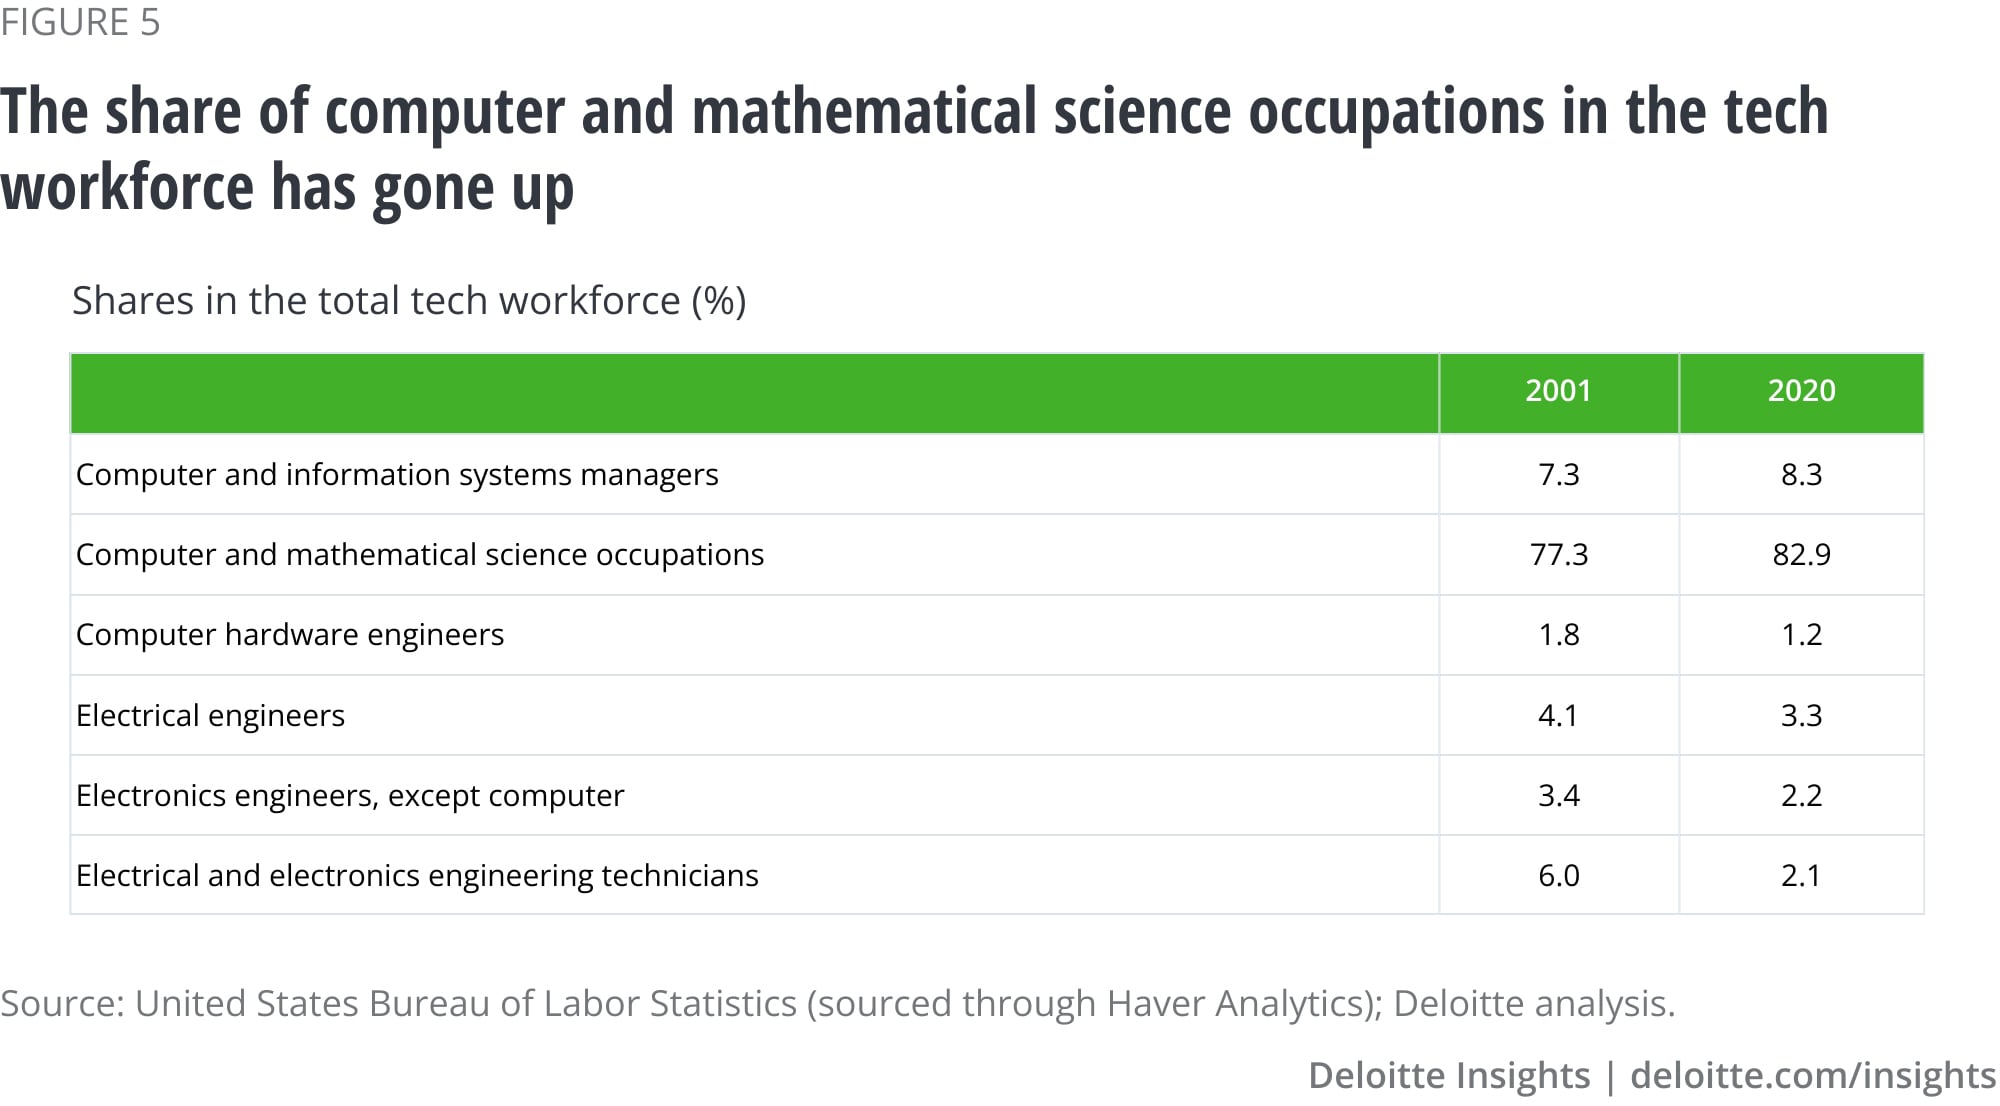
Task: Click the Shares in the total tech workforce subtitle
Action: (x=409, y=300)
